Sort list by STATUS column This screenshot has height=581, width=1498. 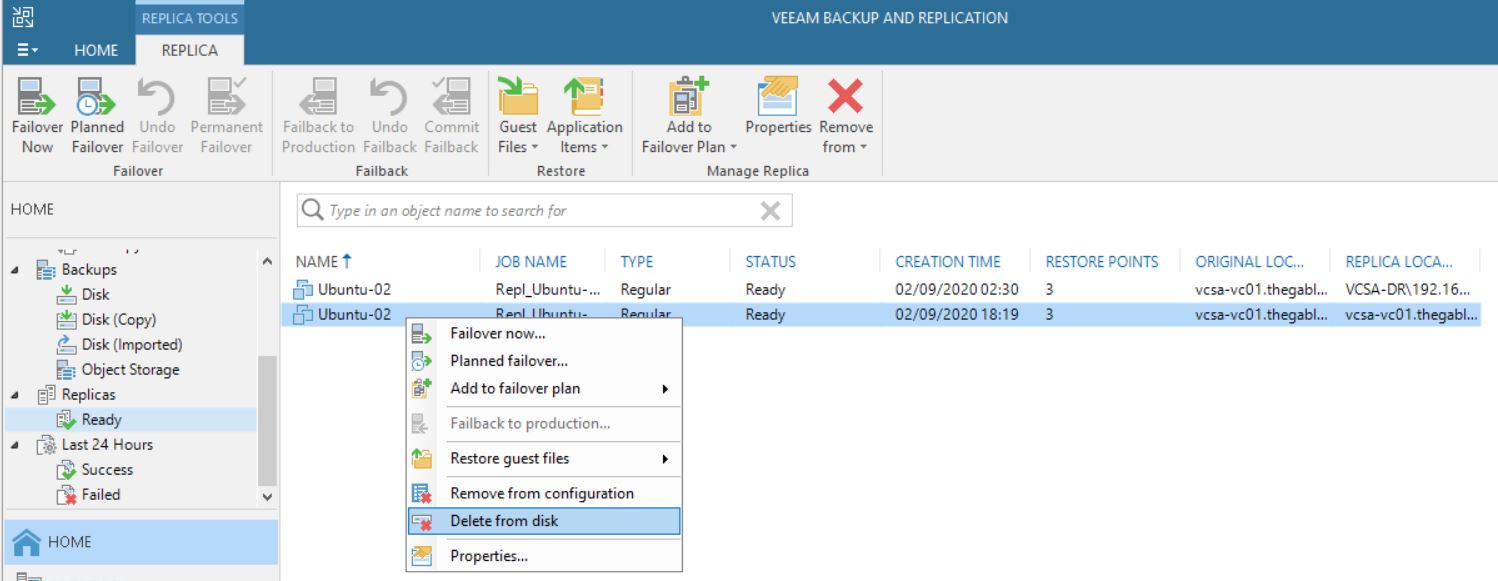[770, 262]
